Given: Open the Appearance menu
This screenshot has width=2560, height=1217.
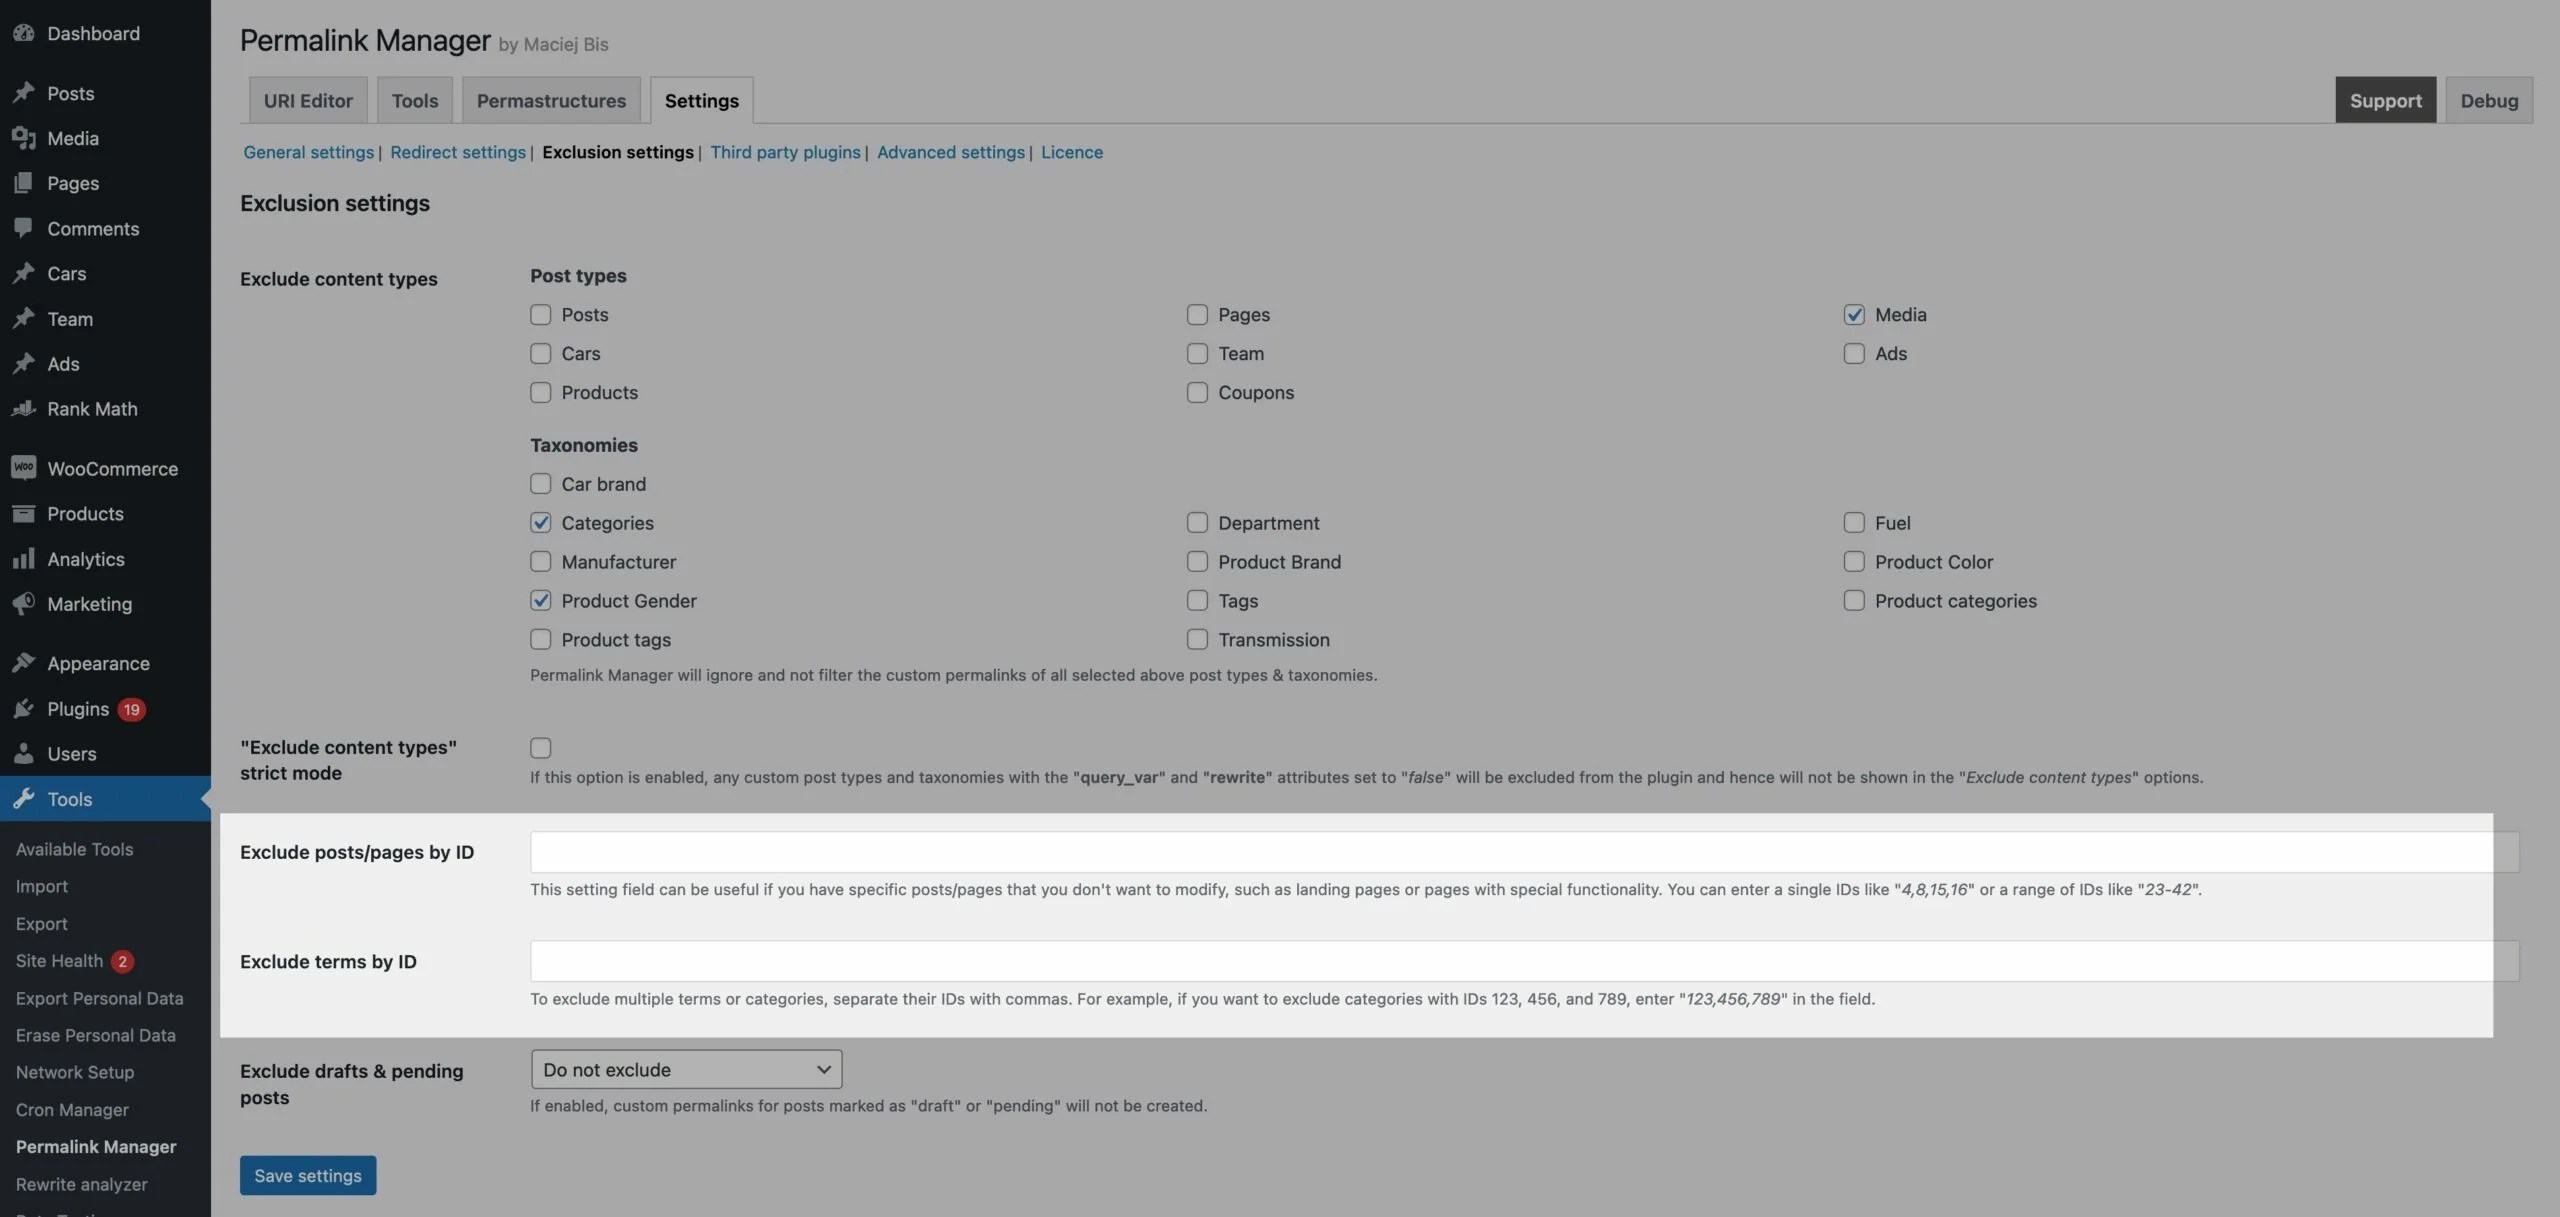Looking at the screenshot, I should 98,663.
